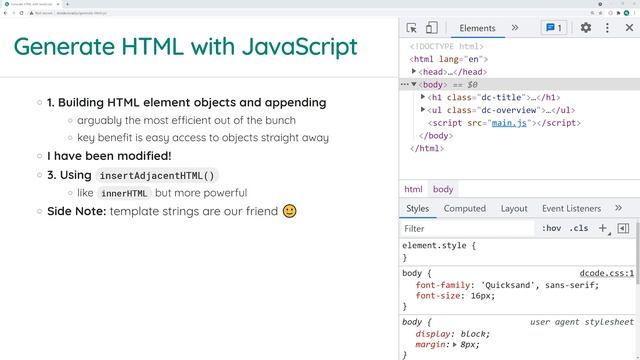Open DevTools settings gear
Image resolution: width=640 pixels, height=360 pixels.
point(586,28)
